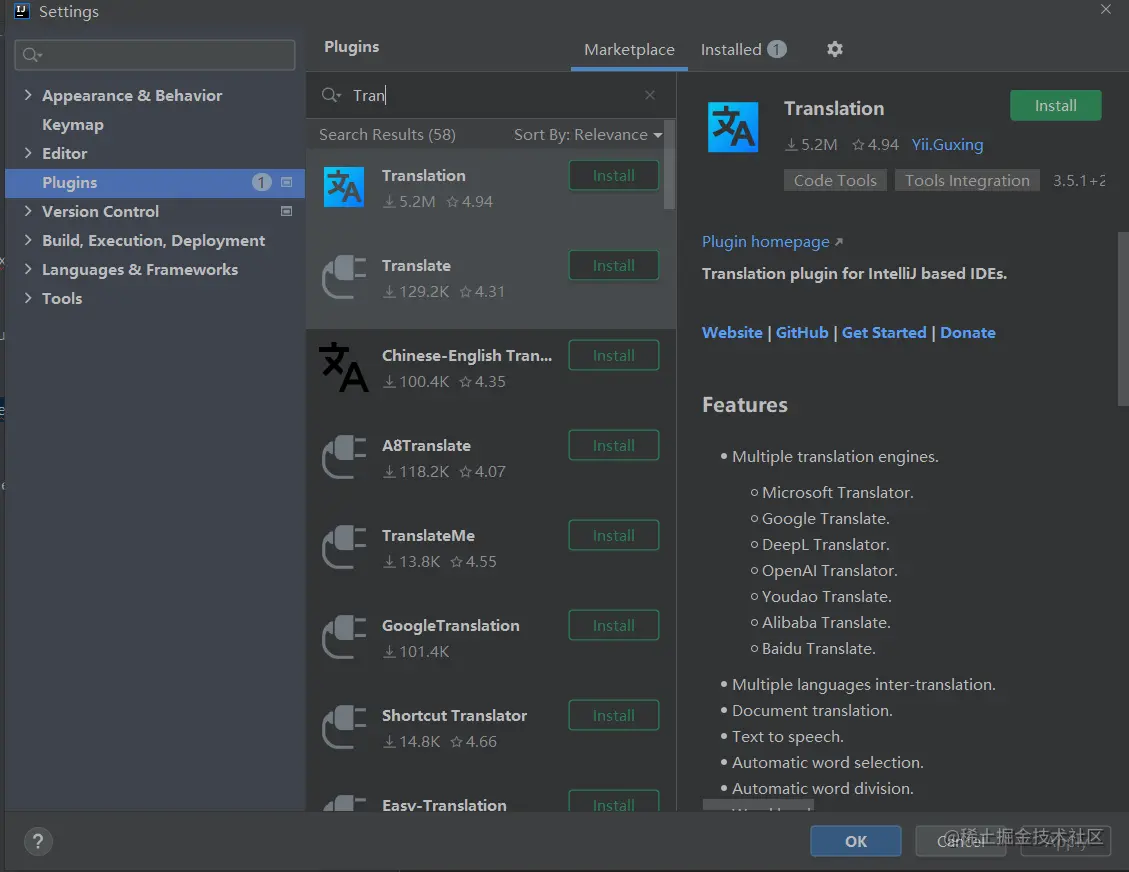Open the Yii.Guxing vendor link
Image resolution: width=1129 pixels, height=872 pixels.
coord(947,145)
